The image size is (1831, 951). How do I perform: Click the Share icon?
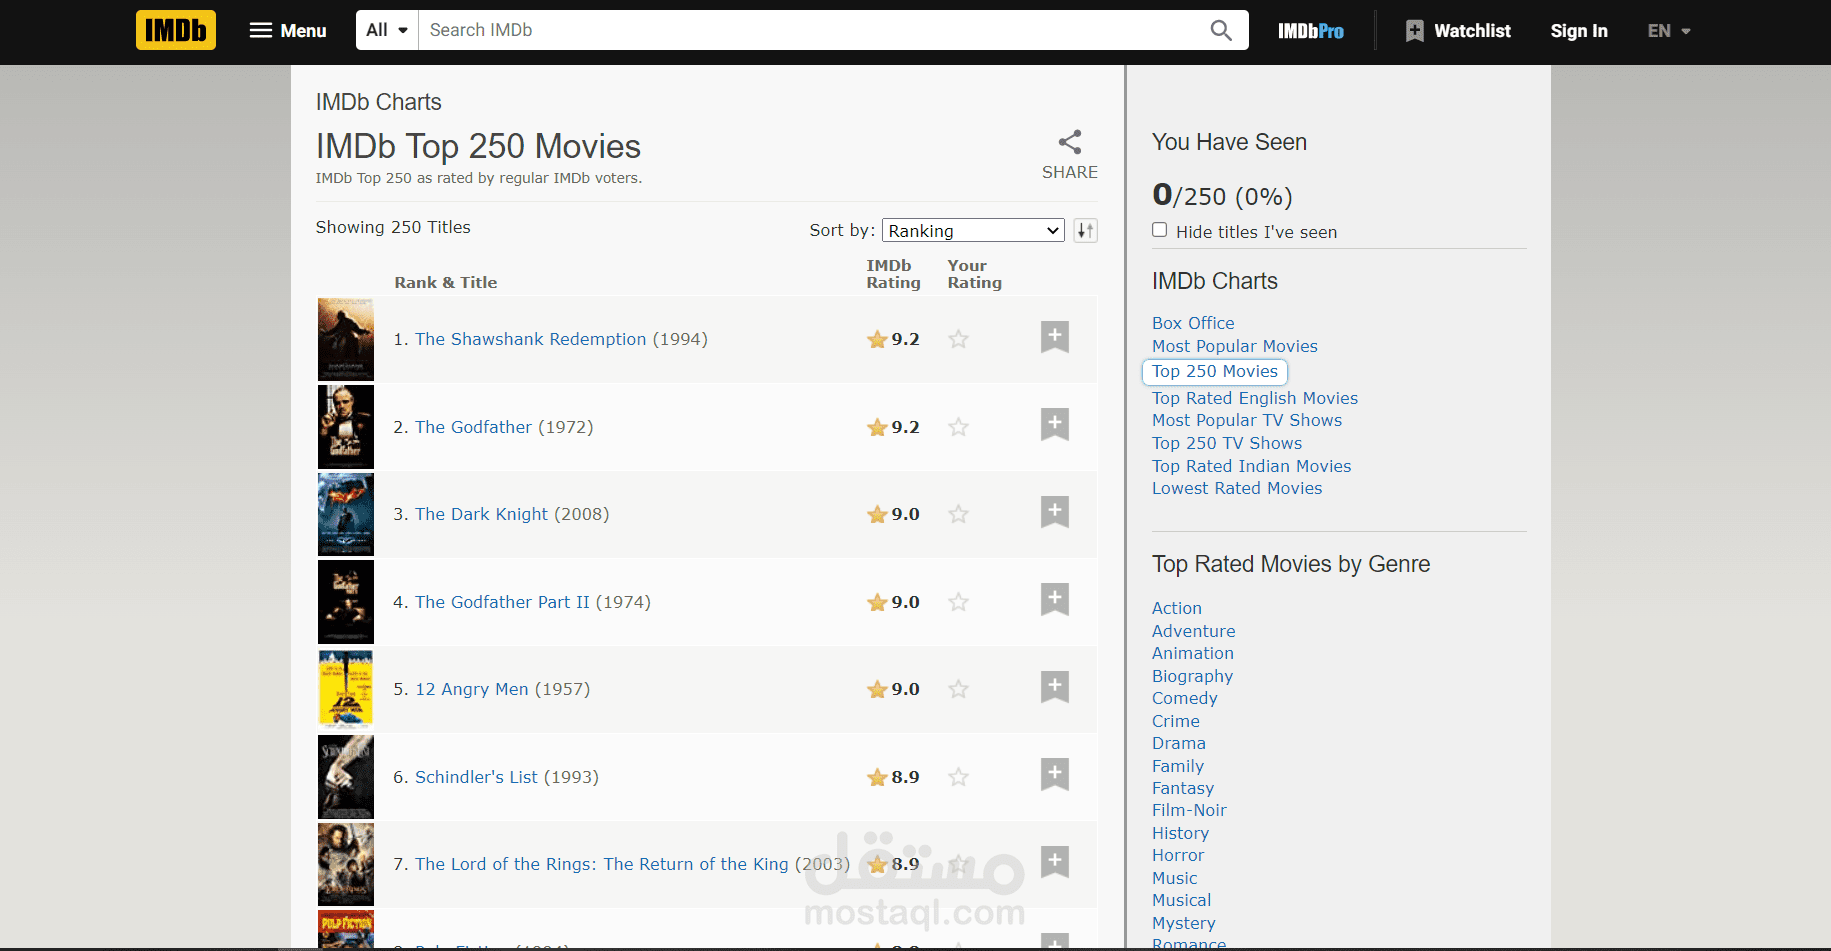(1069, 142)
